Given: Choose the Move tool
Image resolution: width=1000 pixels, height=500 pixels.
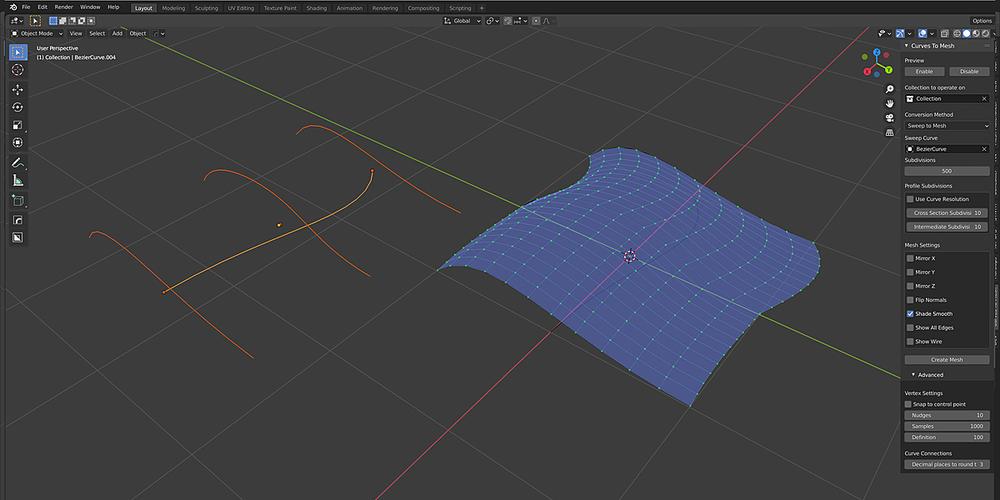Looking at the screenshot, I should point(18,90).
